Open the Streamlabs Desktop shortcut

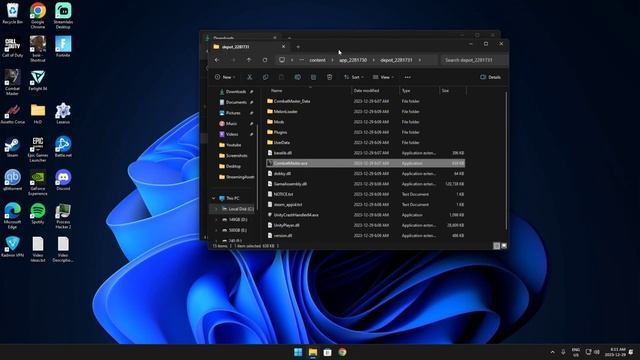(x=63, y=16)
